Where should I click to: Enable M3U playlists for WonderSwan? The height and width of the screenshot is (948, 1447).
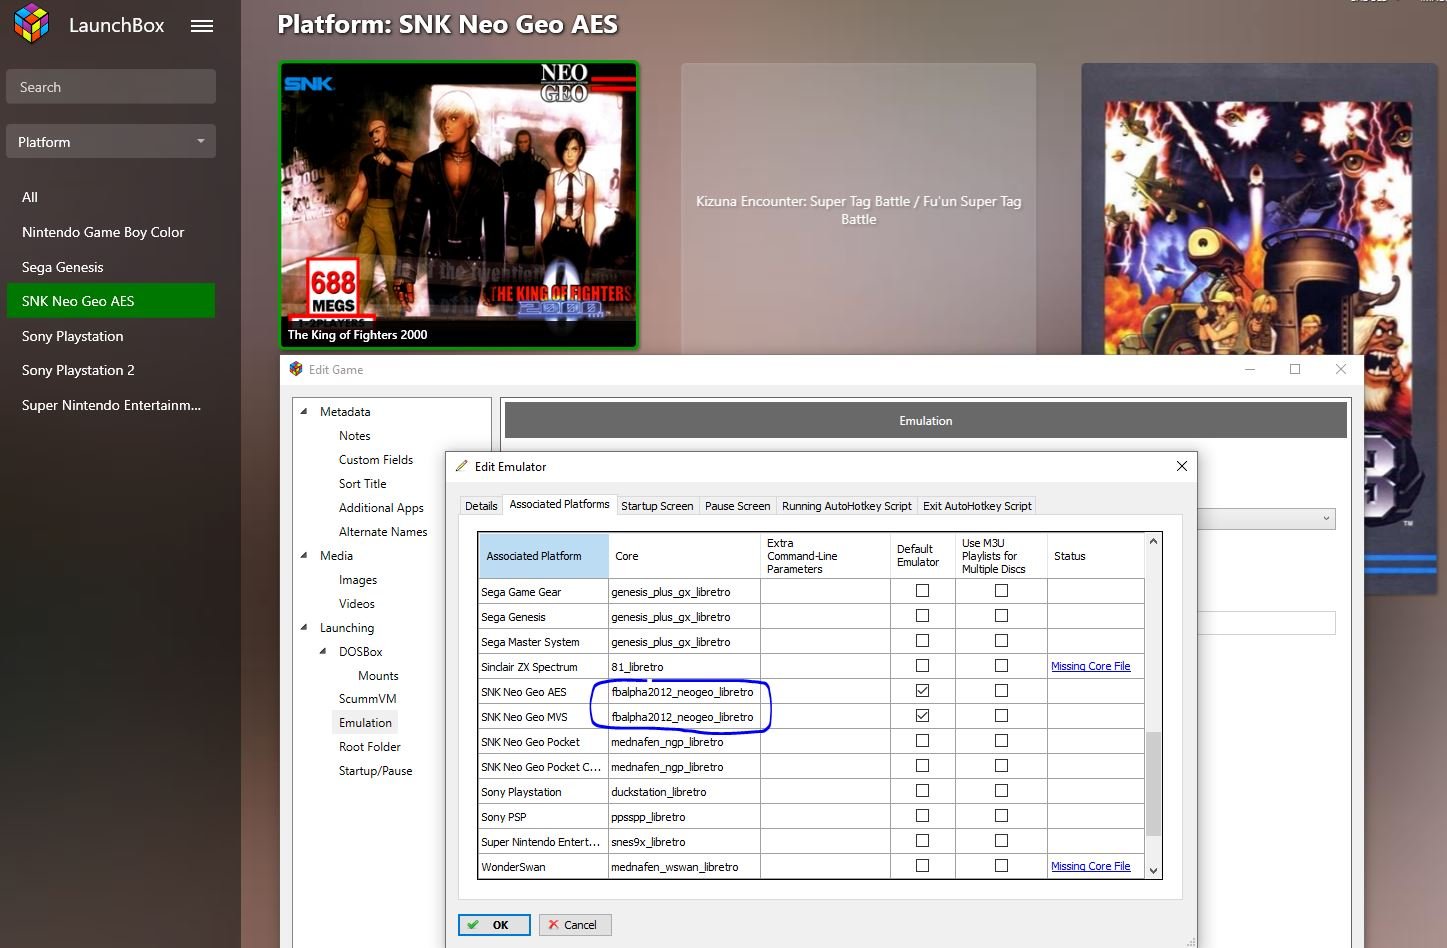point(1001,866)
